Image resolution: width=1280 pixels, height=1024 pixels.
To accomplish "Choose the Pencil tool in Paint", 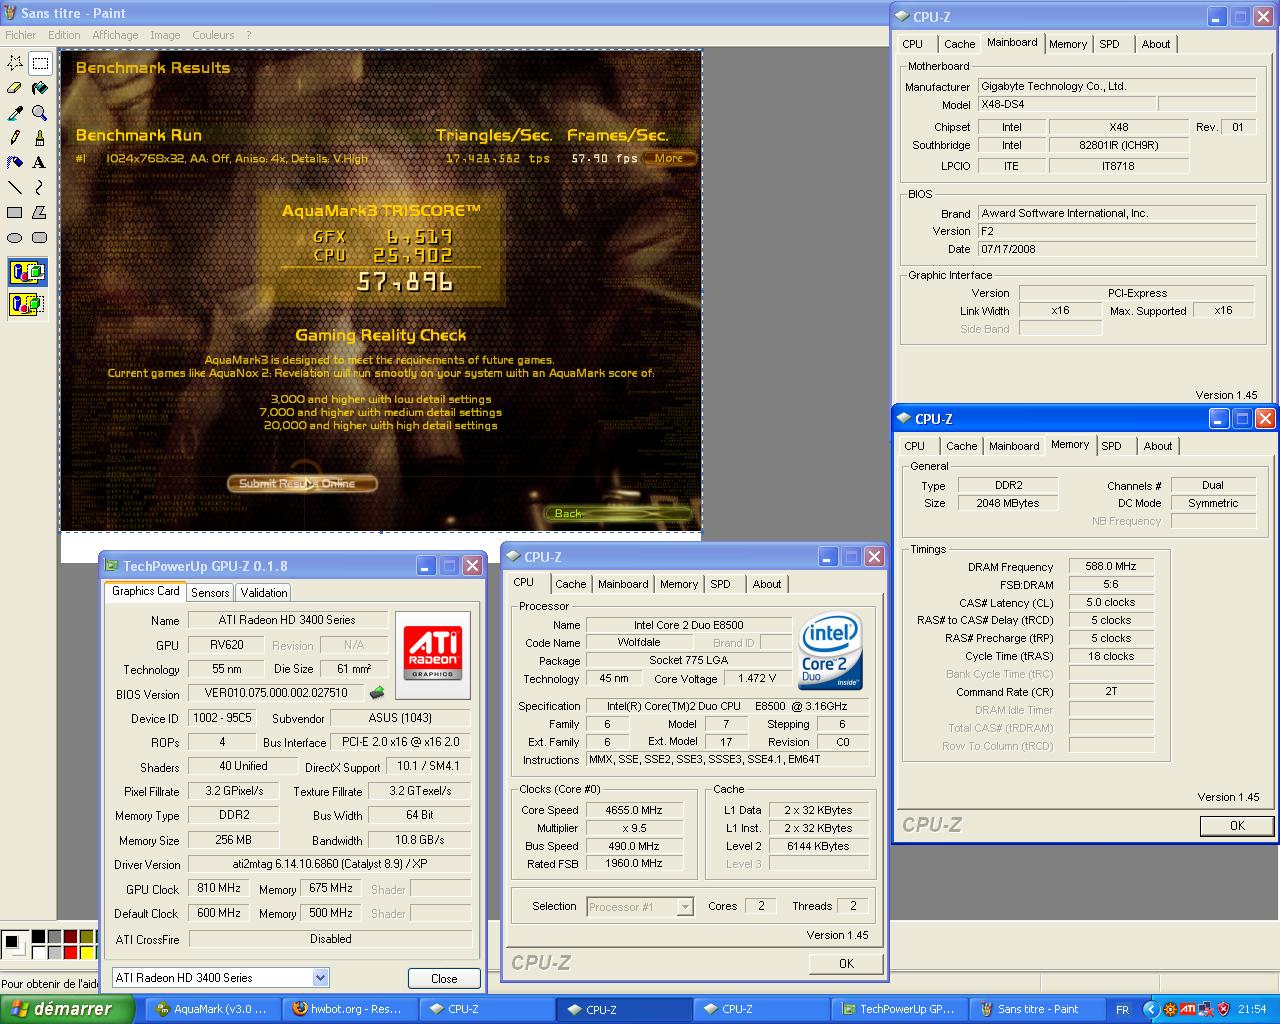I will (15, 137).
